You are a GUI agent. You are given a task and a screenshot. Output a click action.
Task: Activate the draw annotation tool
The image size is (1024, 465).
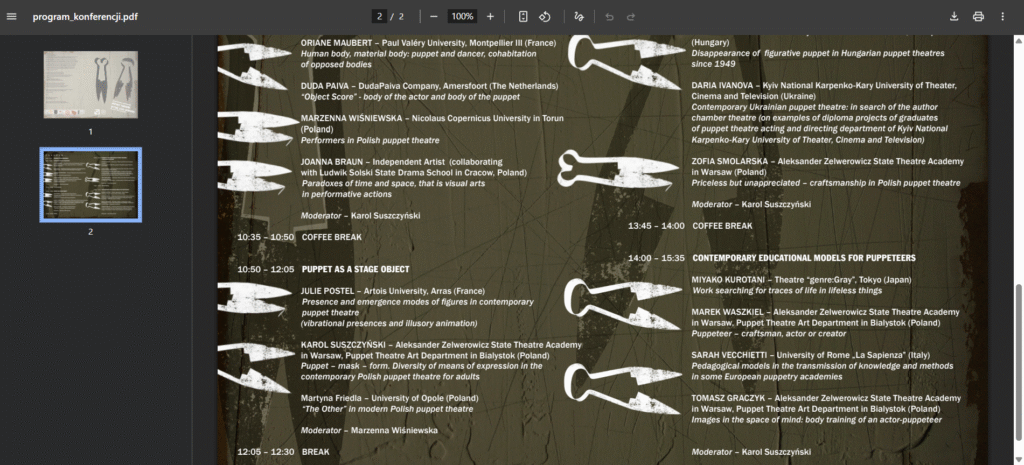tap(578, 17)
